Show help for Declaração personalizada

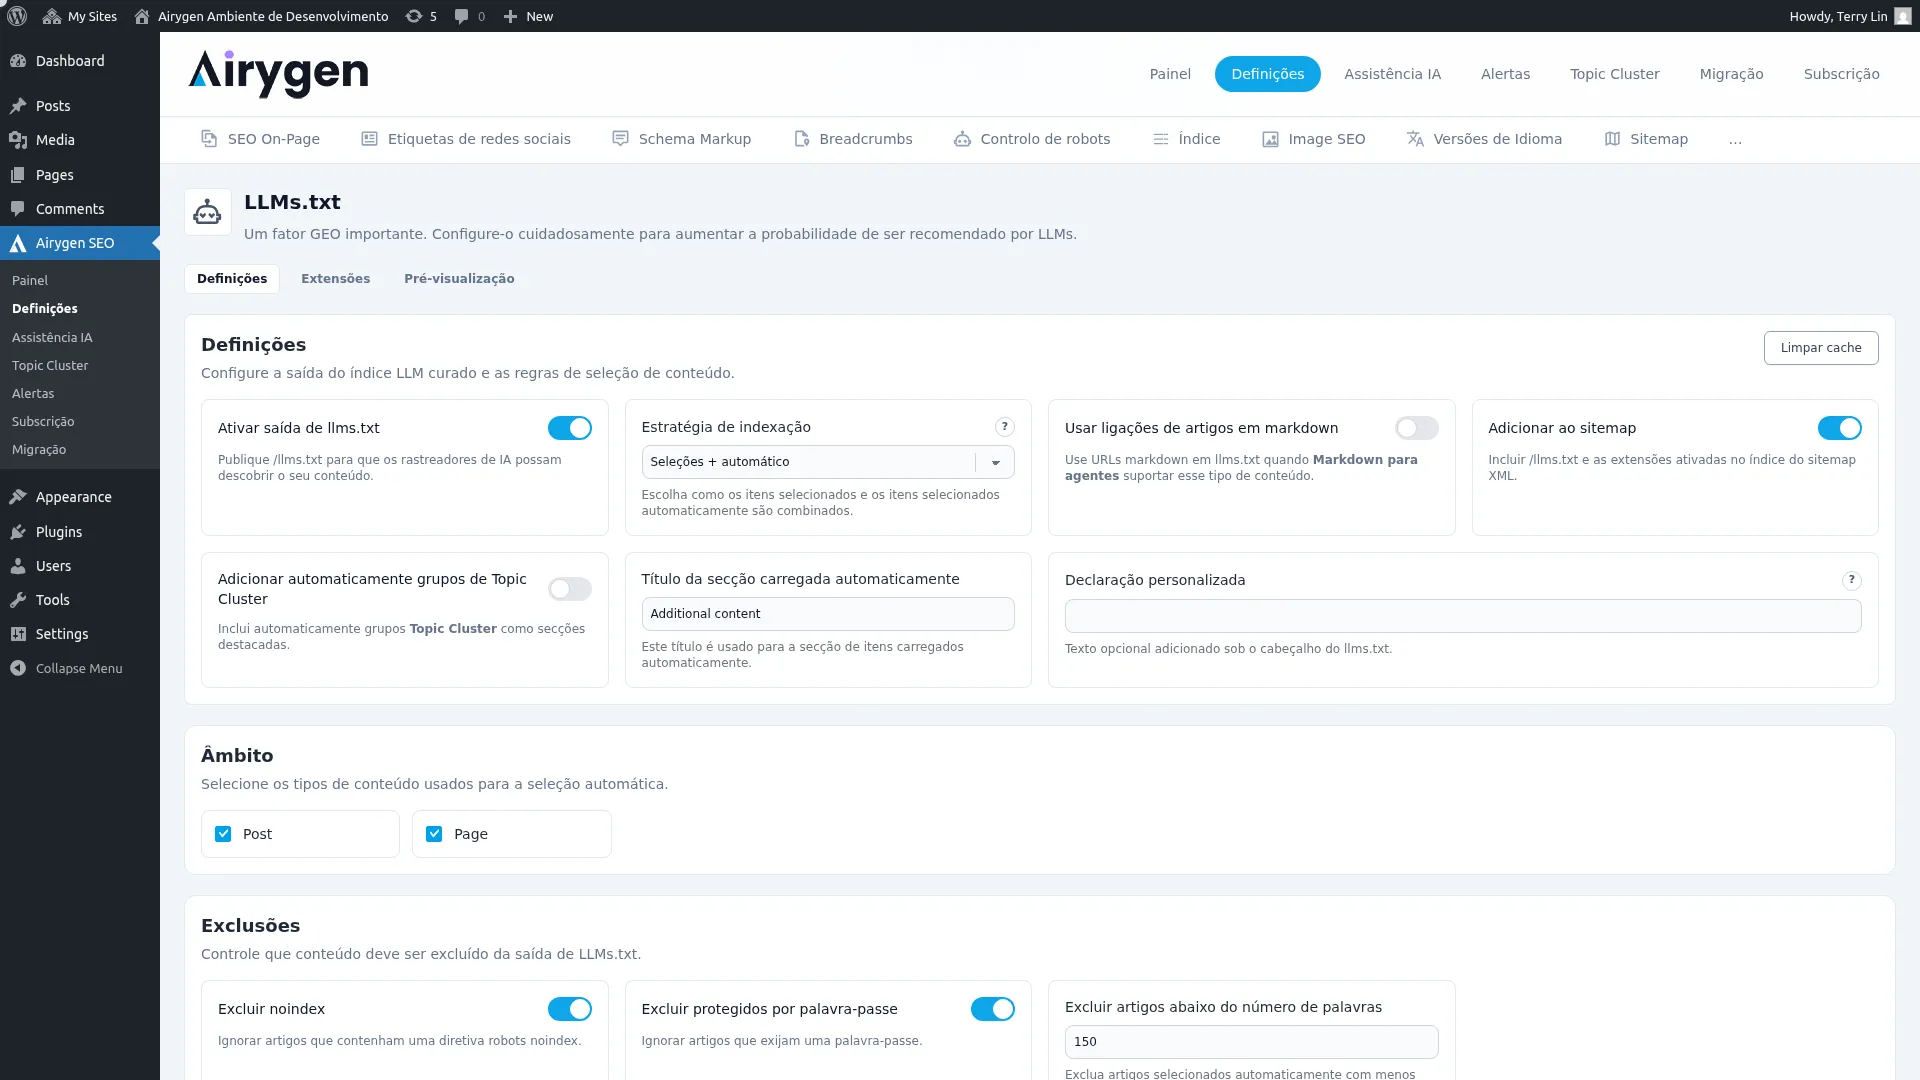tap(1851, 580)
